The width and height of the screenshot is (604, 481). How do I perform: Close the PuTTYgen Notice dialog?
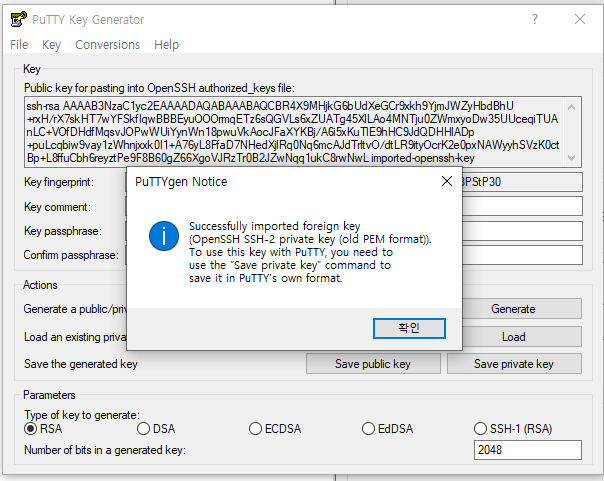pyautogui.click(x=446, y=181)
